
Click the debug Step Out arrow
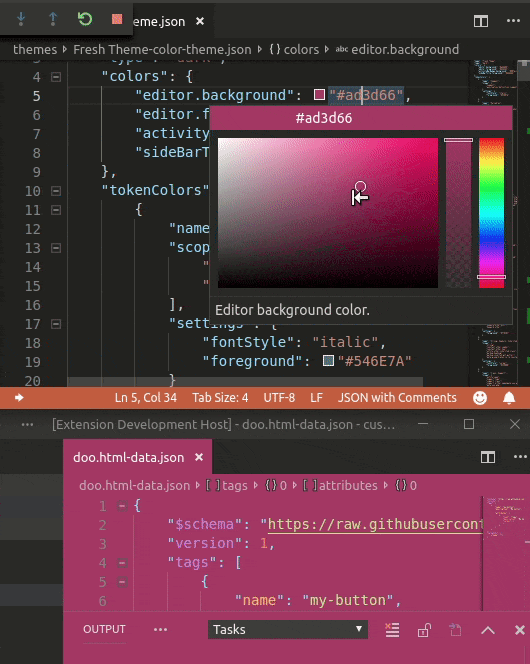click(x=53, y=19)
